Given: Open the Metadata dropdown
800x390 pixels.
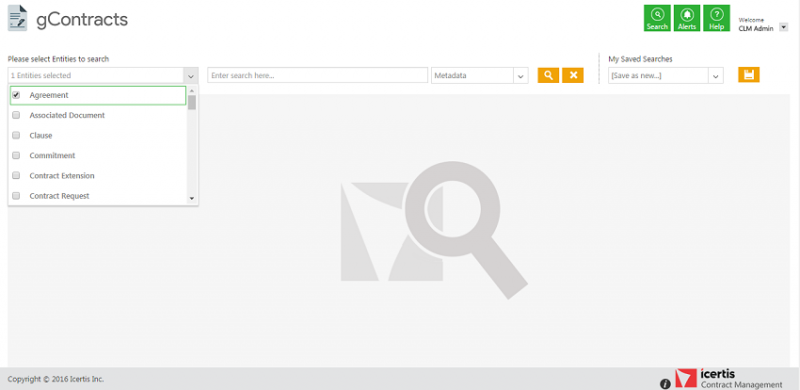Looking at the screenshot, I should pyautogui.click(x=480, y=76).
